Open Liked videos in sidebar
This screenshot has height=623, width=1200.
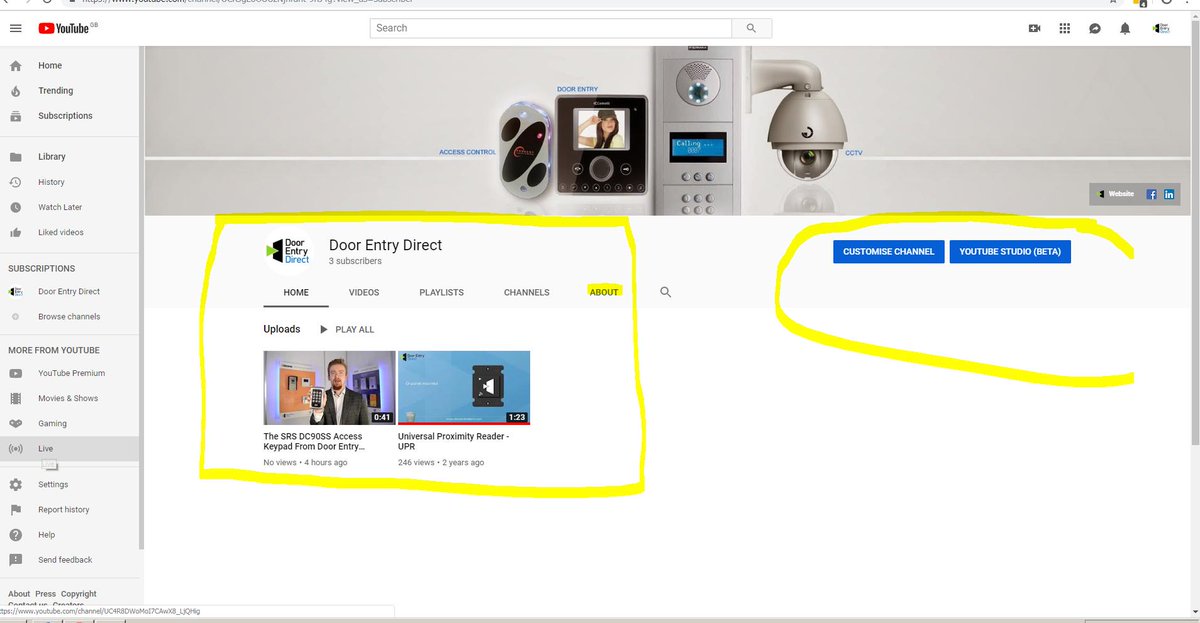coord(70,232)
